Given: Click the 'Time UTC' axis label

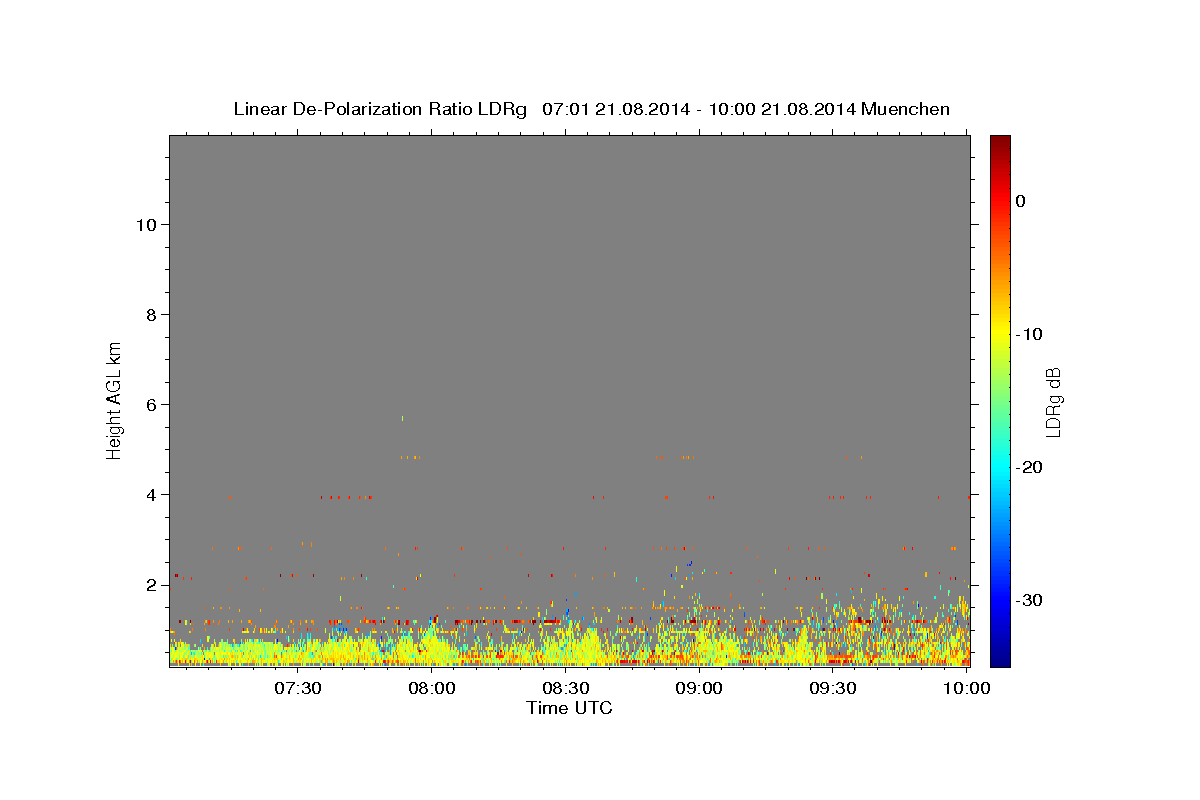Looking at the screenshot, I should (x=569, y=708).
